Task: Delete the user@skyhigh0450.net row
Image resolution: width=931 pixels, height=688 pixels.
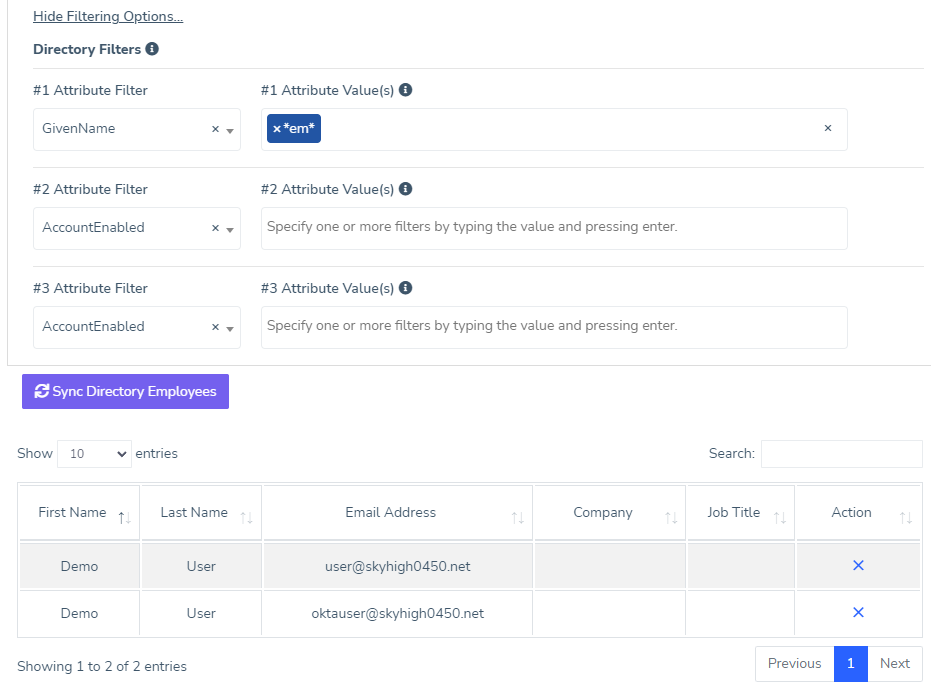Action: tap(858, 566)
